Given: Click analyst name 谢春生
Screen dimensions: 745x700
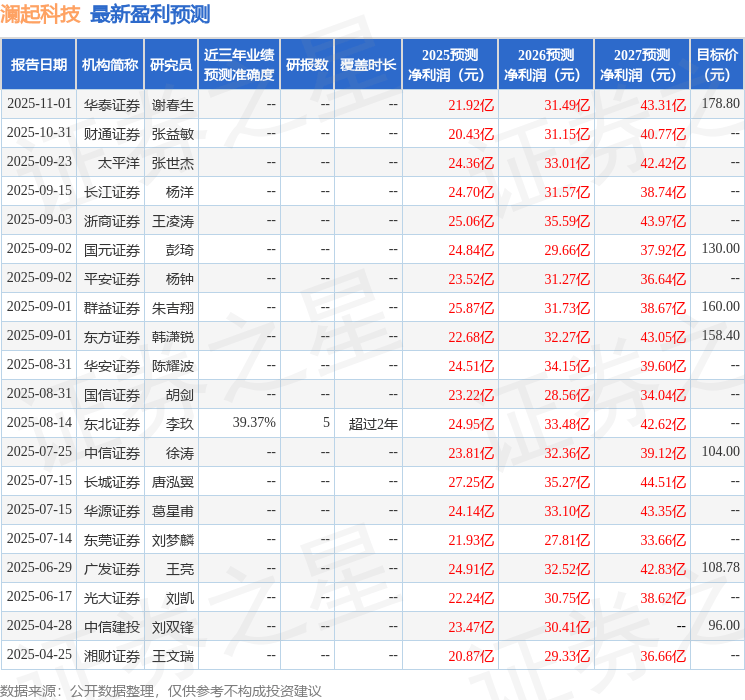Looking at the screenshot, I should [x=173, y=105].
